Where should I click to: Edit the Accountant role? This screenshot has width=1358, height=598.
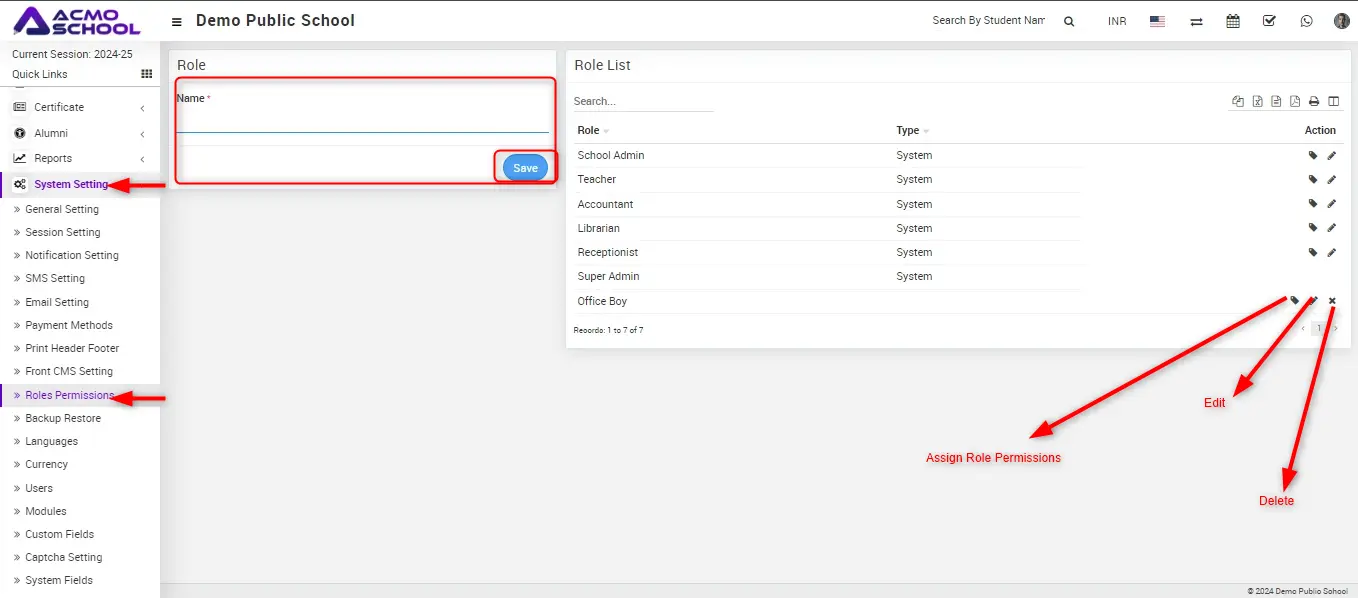click(x=1331, y=204)
